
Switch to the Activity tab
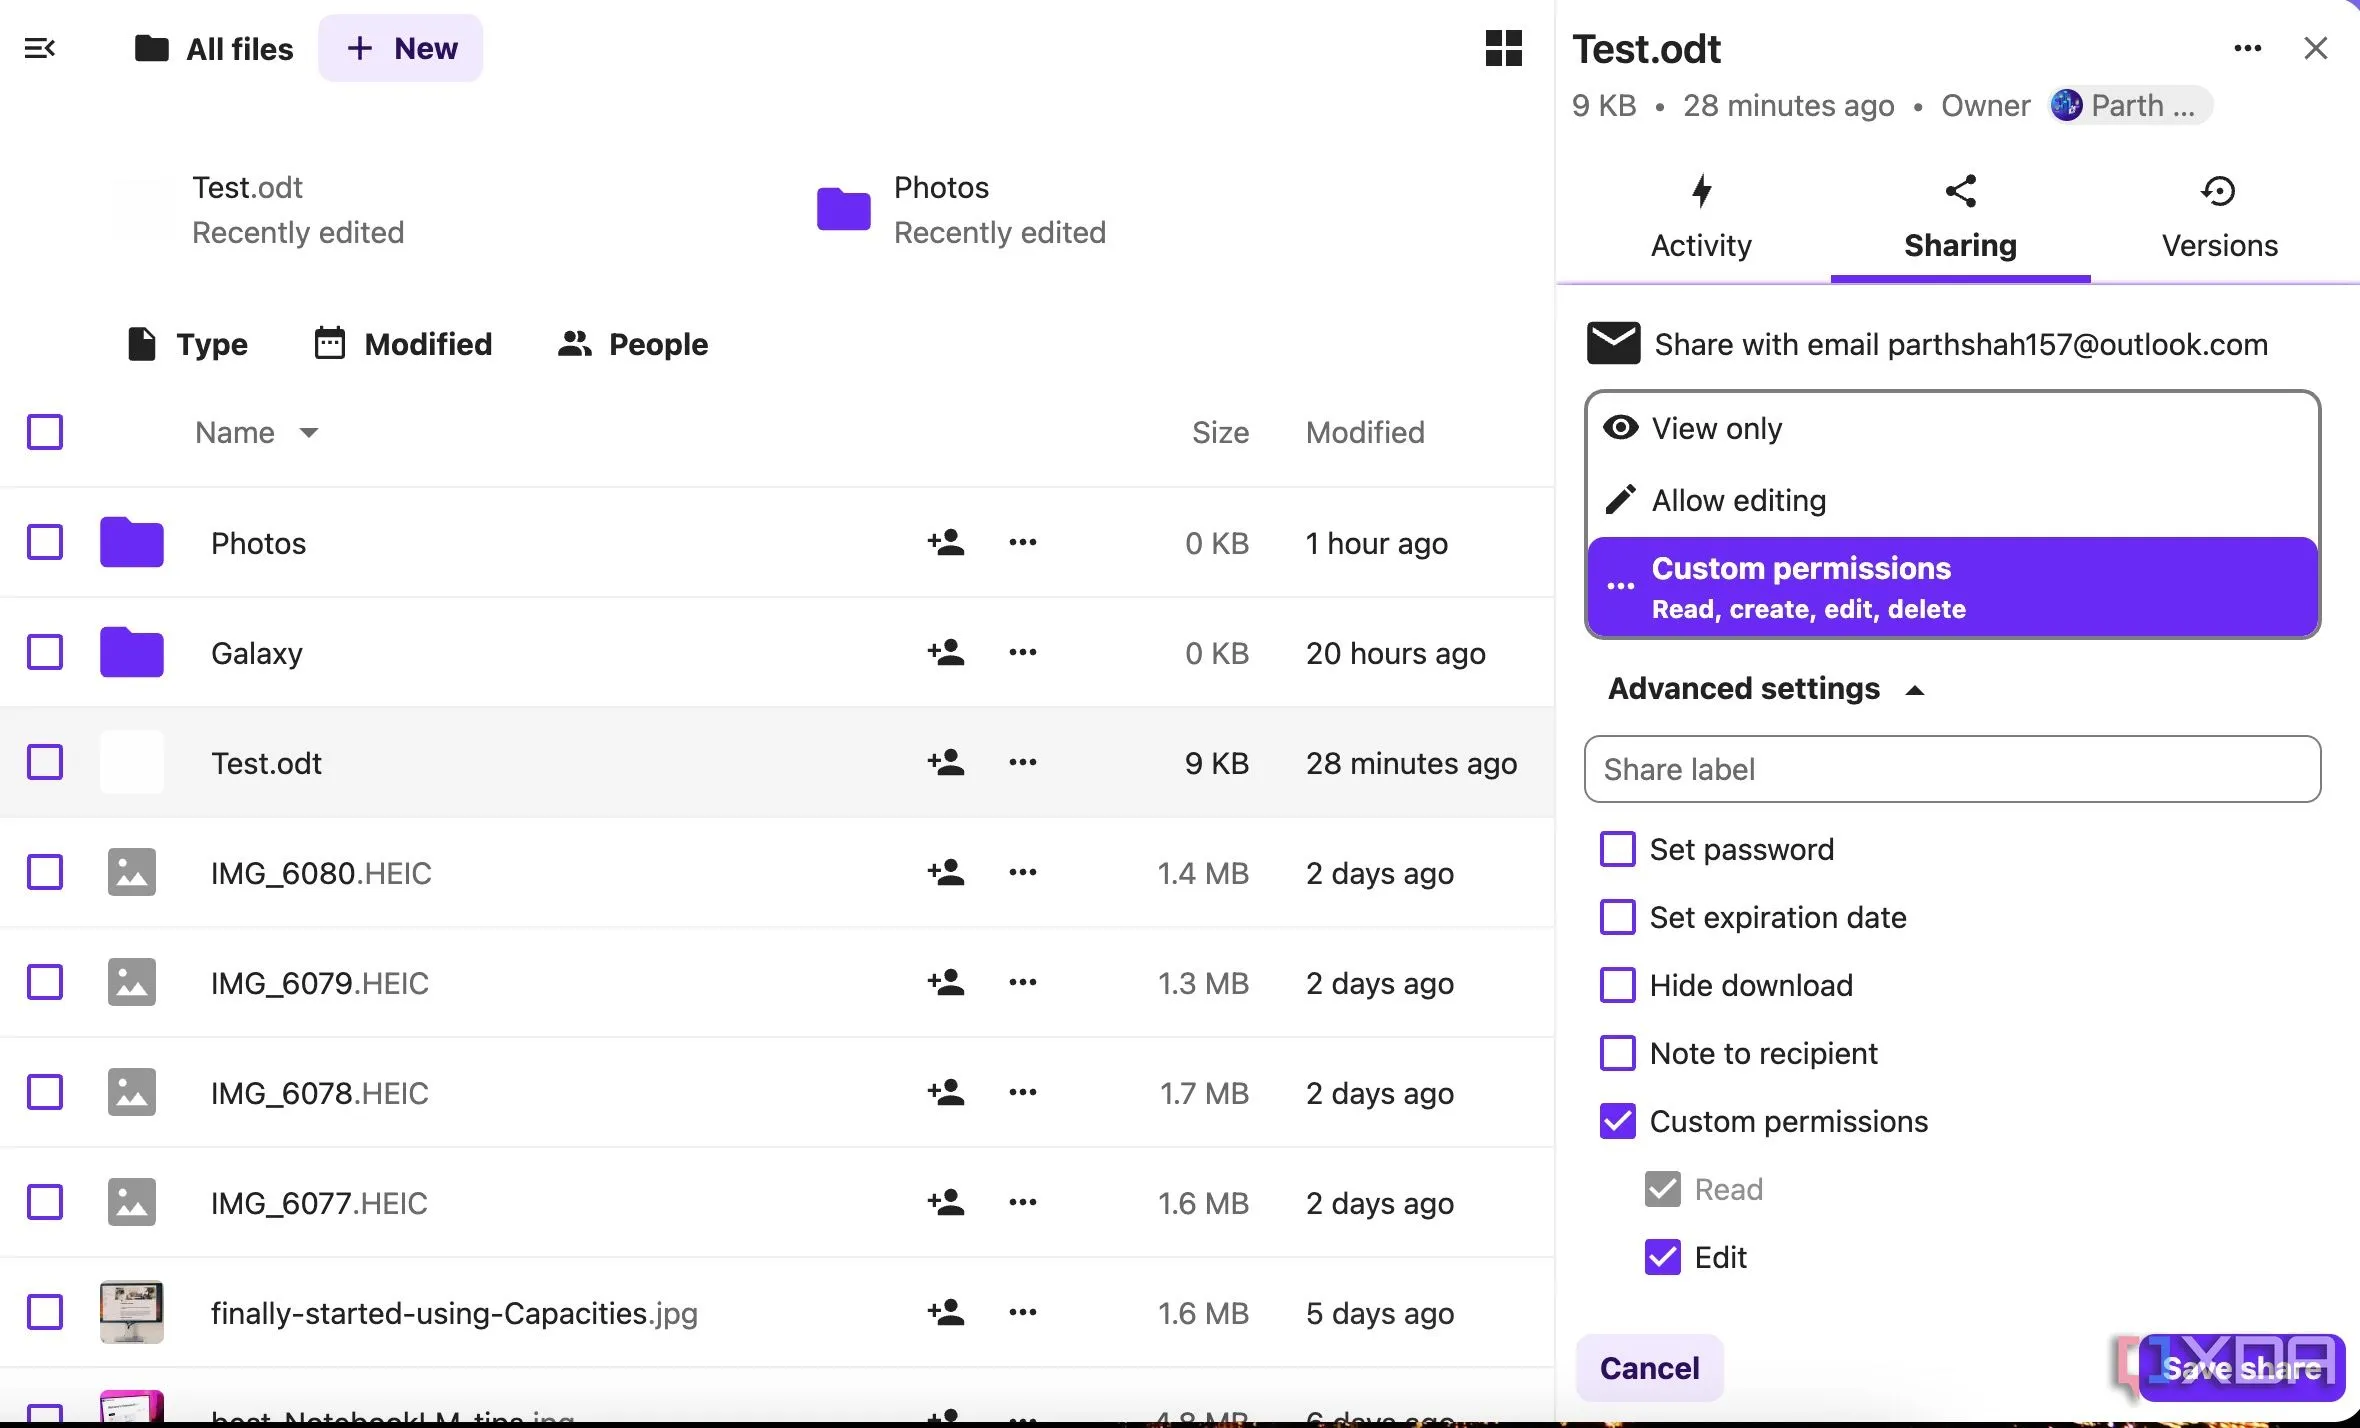(1700, 218)
